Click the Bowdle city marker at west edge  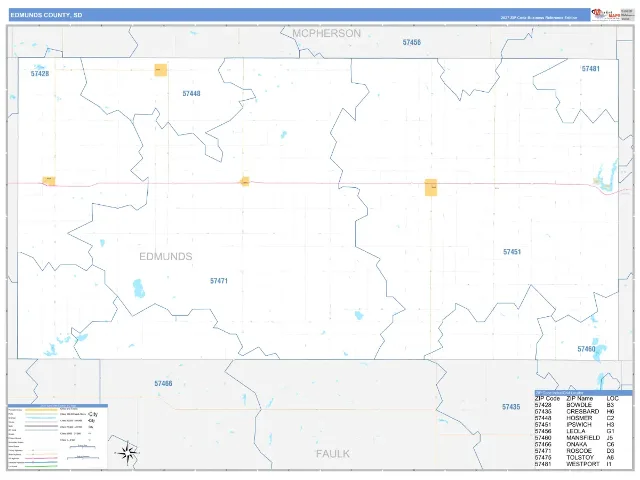[x=49, y=181]
